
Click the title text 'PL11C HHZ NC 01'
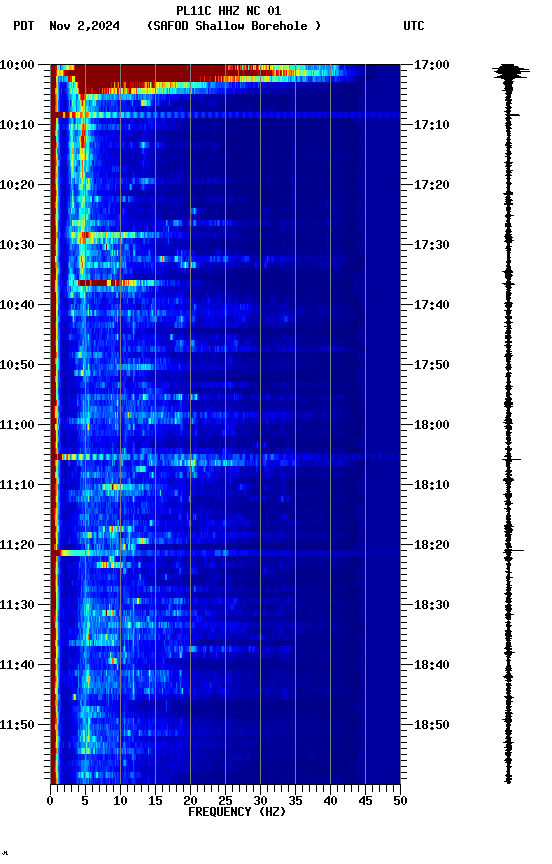tap(228, 10)
